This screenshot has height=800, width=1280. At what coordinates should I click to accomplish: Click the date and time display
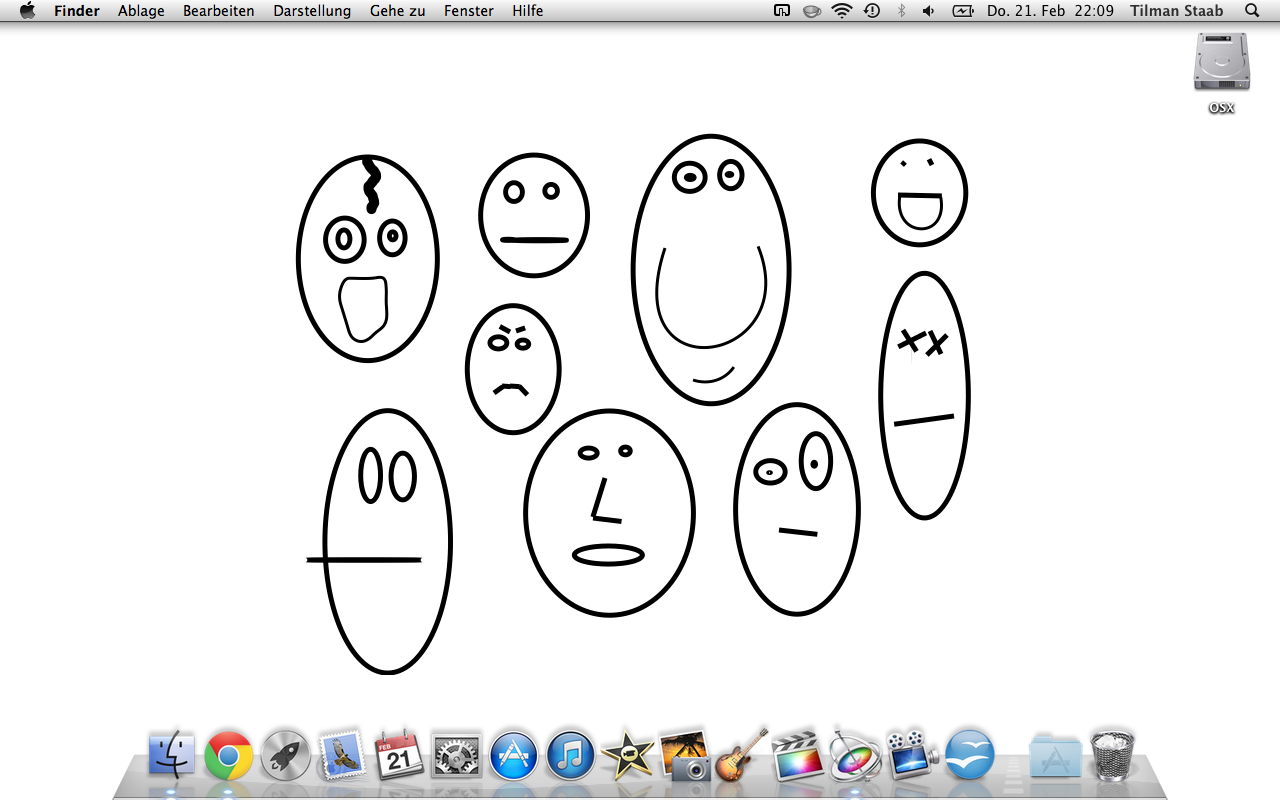click(1050, 11)
